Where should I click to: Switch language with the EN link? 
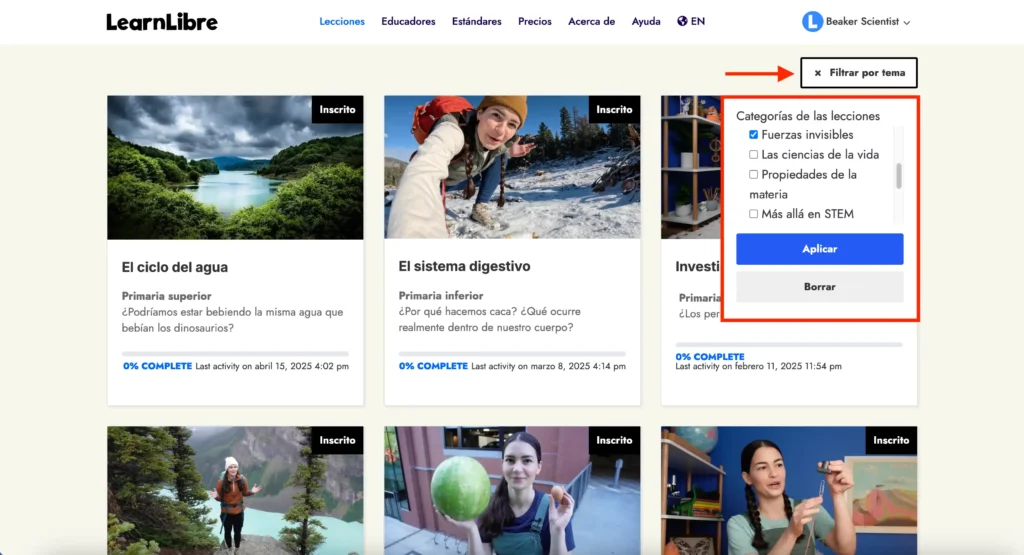click(697, 22)
